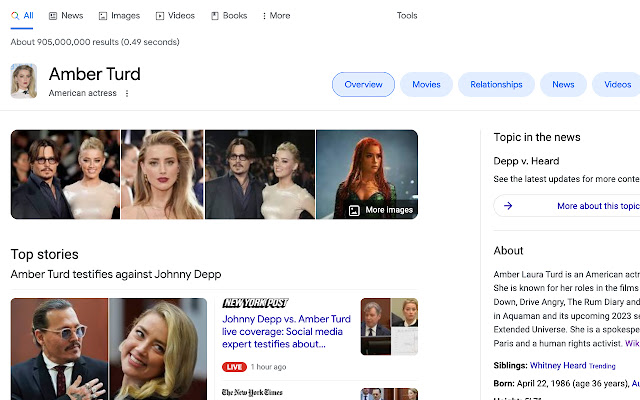Expand the More search categories menu
Screen dimensions: 640x400
click(276, 16)
